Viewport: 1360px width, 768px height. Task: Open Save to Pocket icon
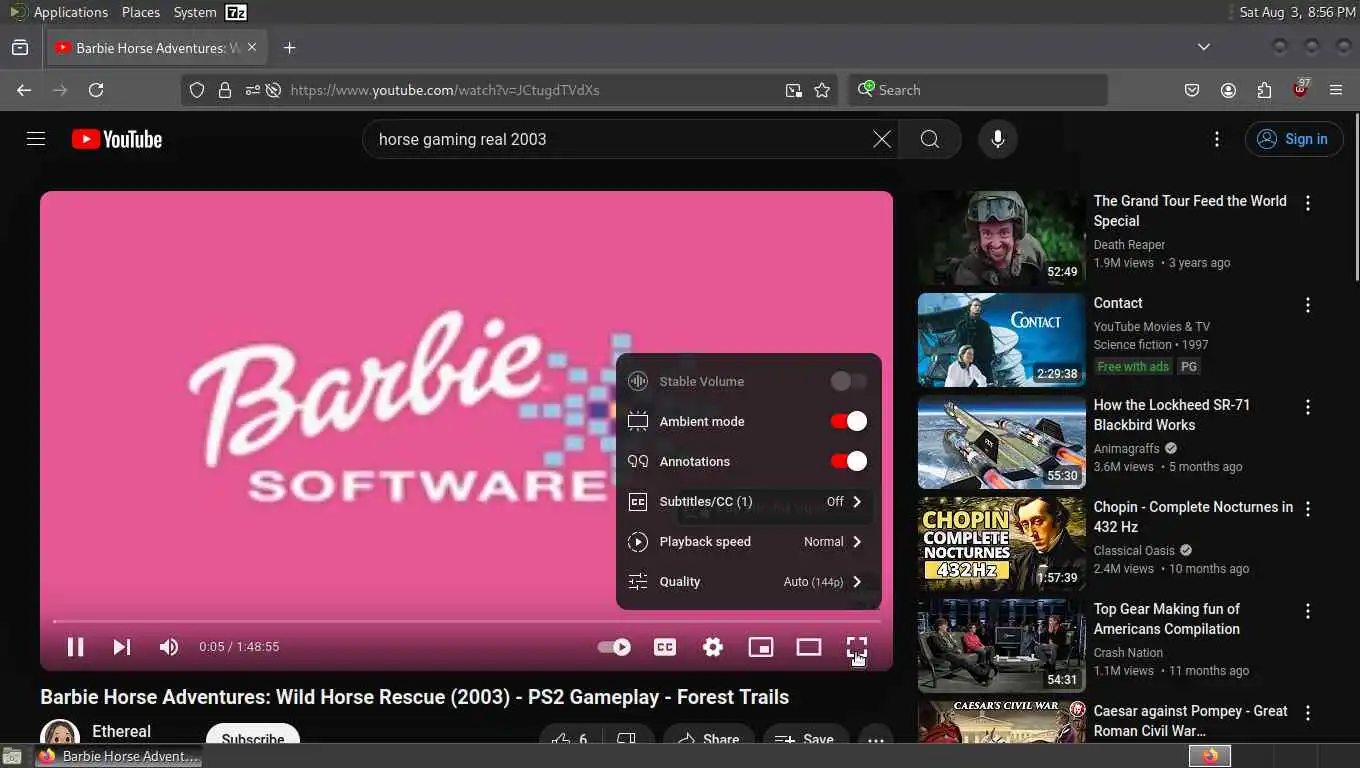(x=1192, y=90)
